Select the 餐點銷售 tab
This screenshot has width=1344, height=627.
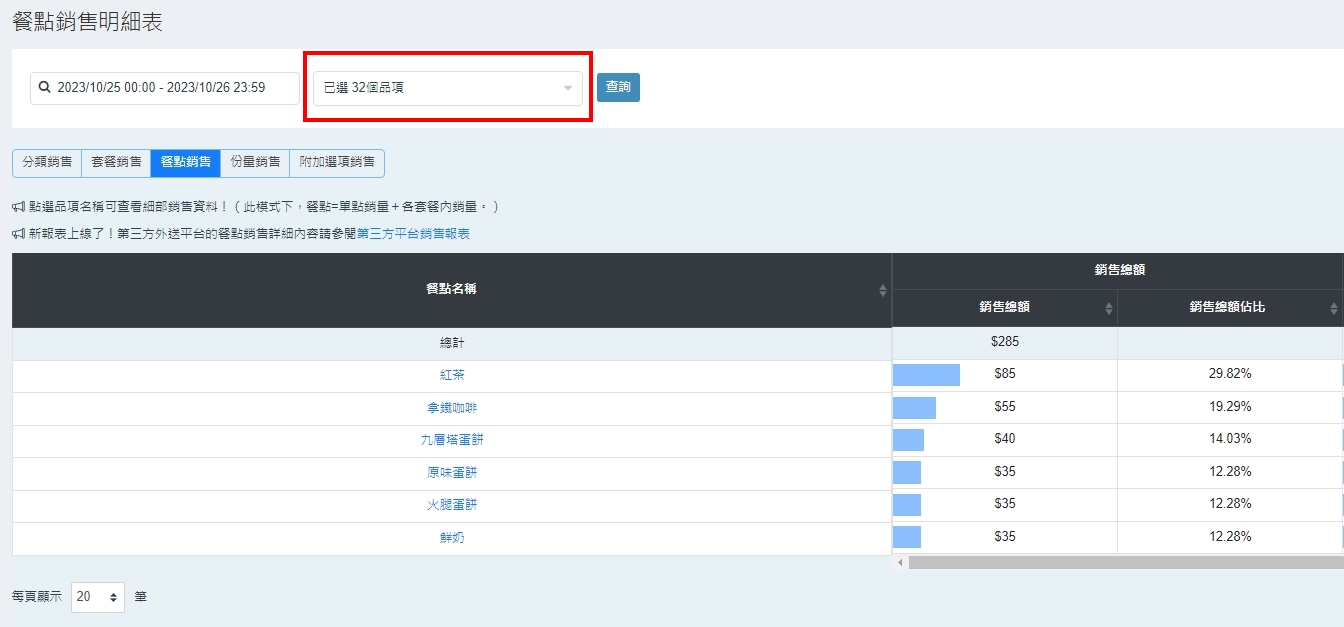185,162
